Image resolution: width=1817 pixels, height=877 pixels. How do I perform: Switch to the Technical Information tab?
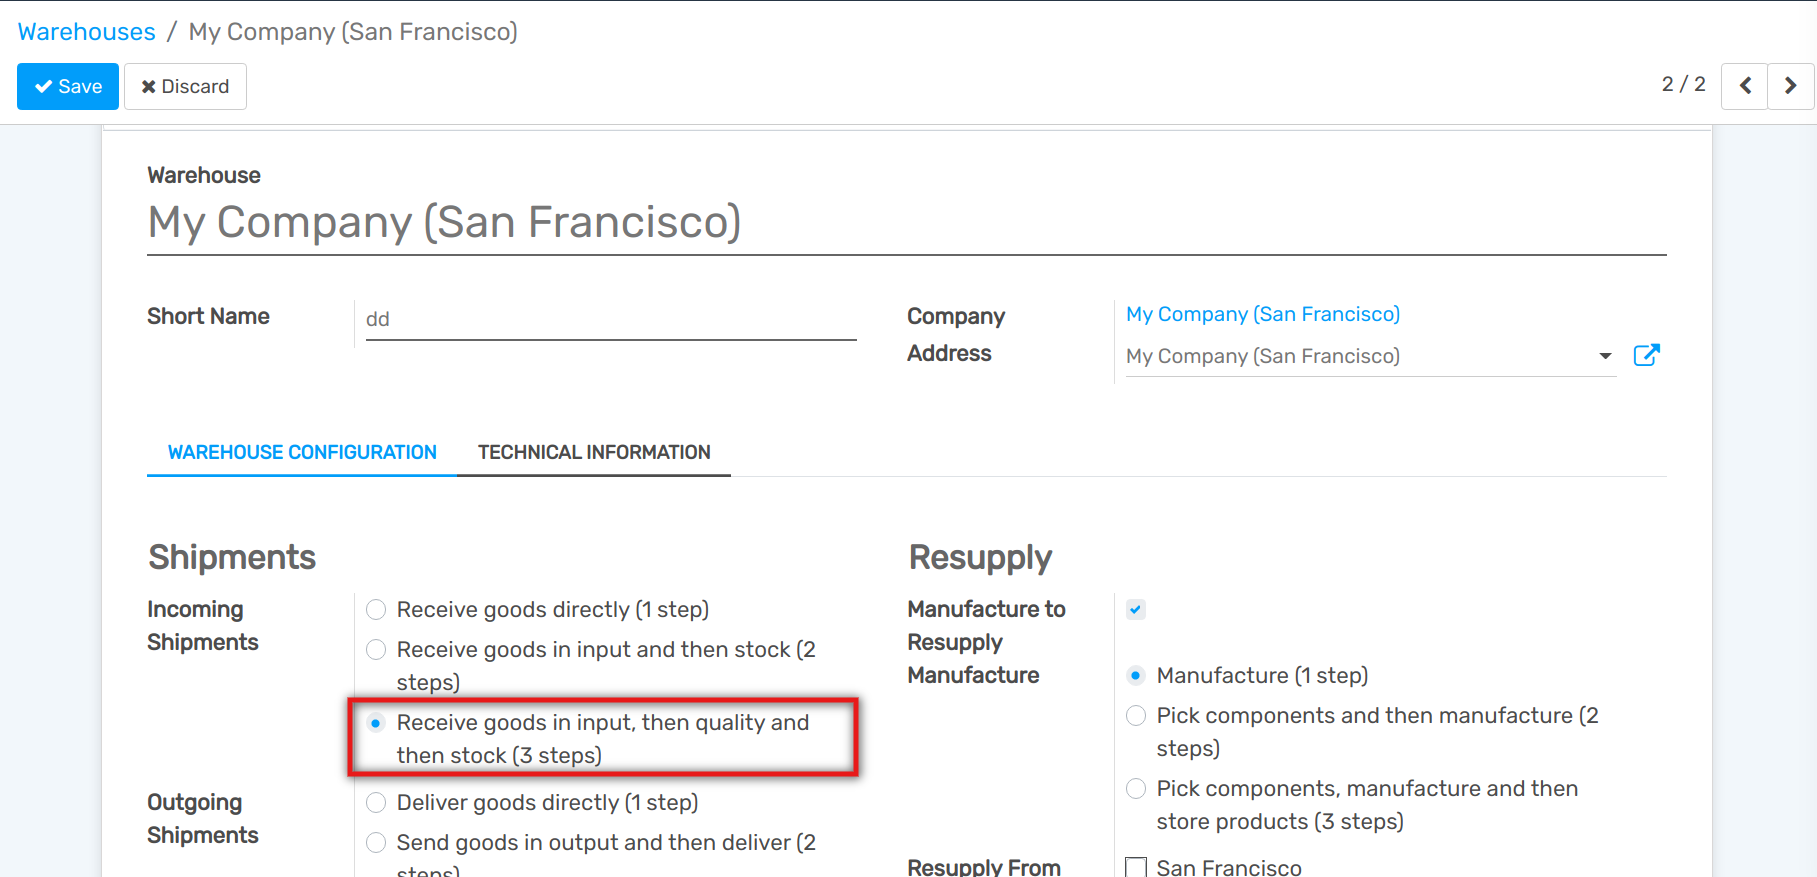point(594,452)
